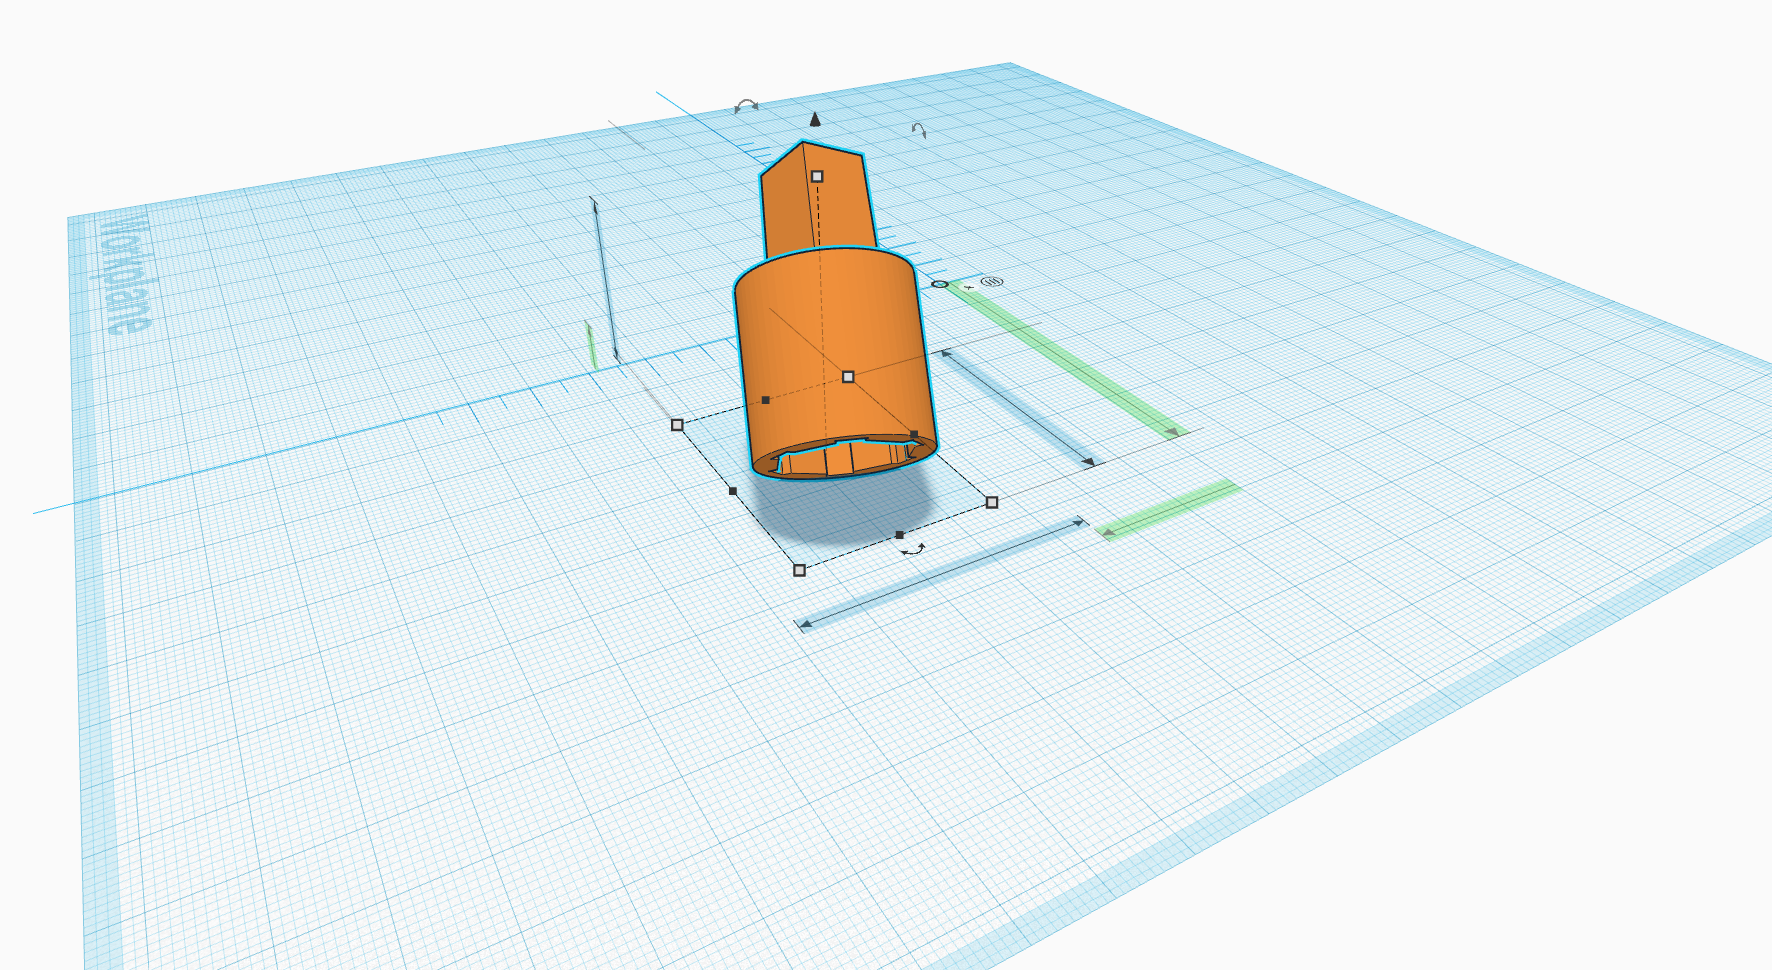Click the black midpoint handle over the cylinder's left side
This screenshot has width=1772, height=970.
766,400
